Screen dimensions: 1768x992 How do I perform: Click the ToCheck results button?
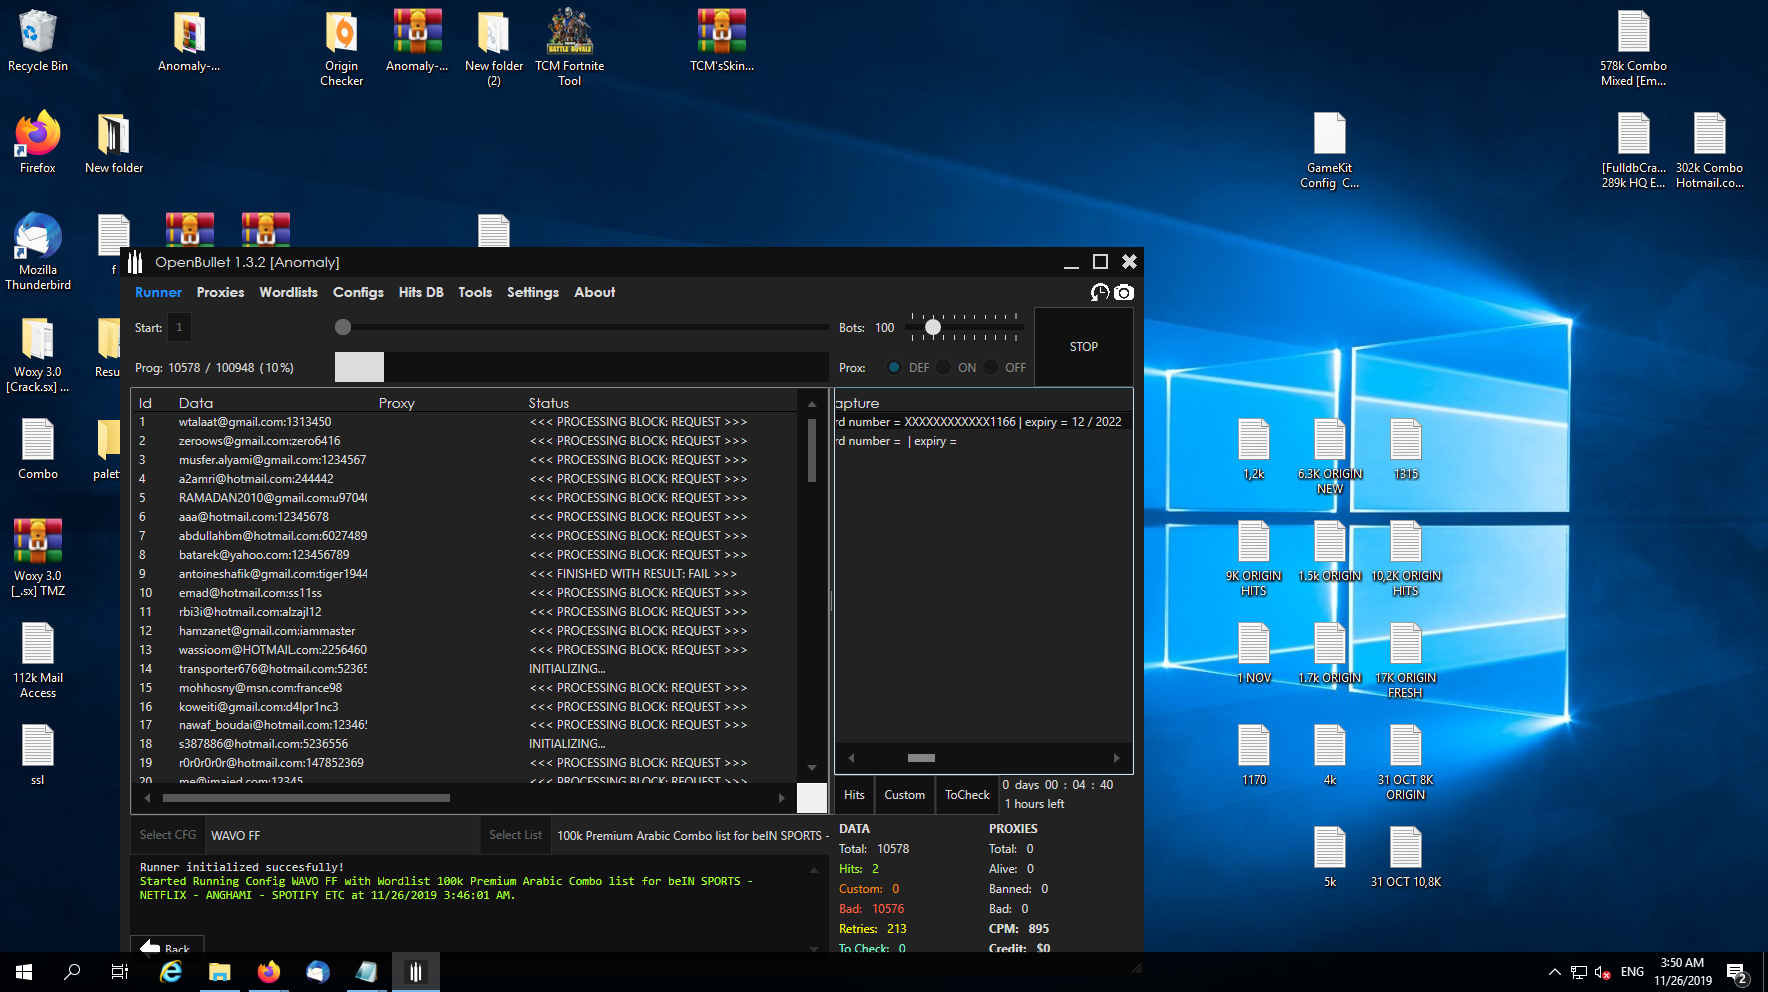(x=967, y=795)
